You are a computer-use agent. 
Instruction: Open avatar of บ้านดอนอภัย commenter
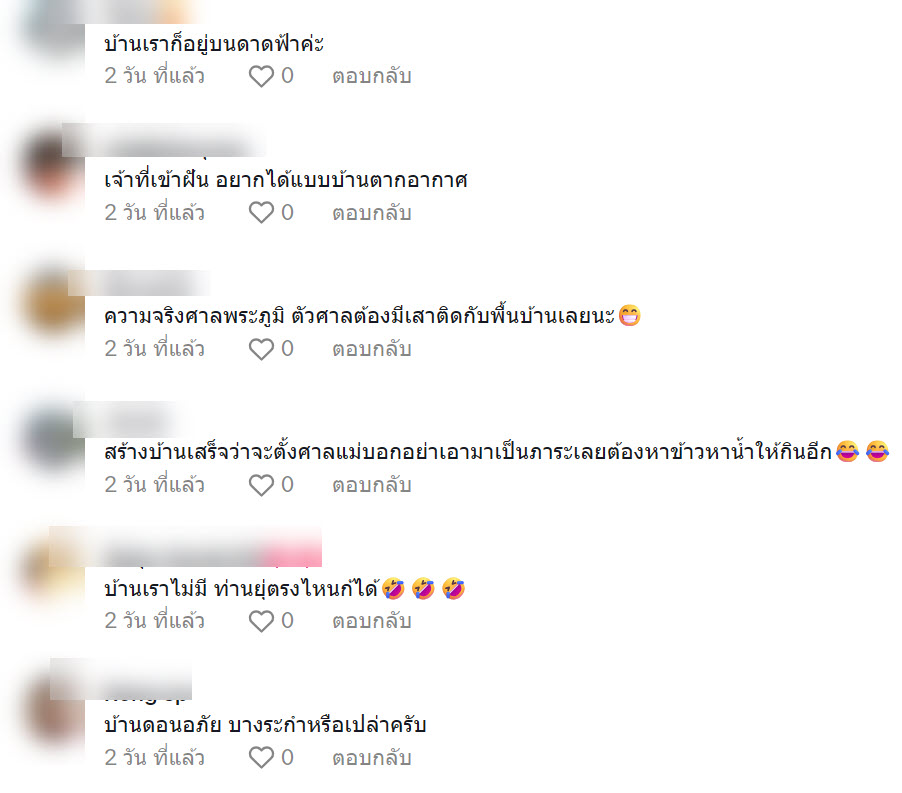(x=53, y=711)
